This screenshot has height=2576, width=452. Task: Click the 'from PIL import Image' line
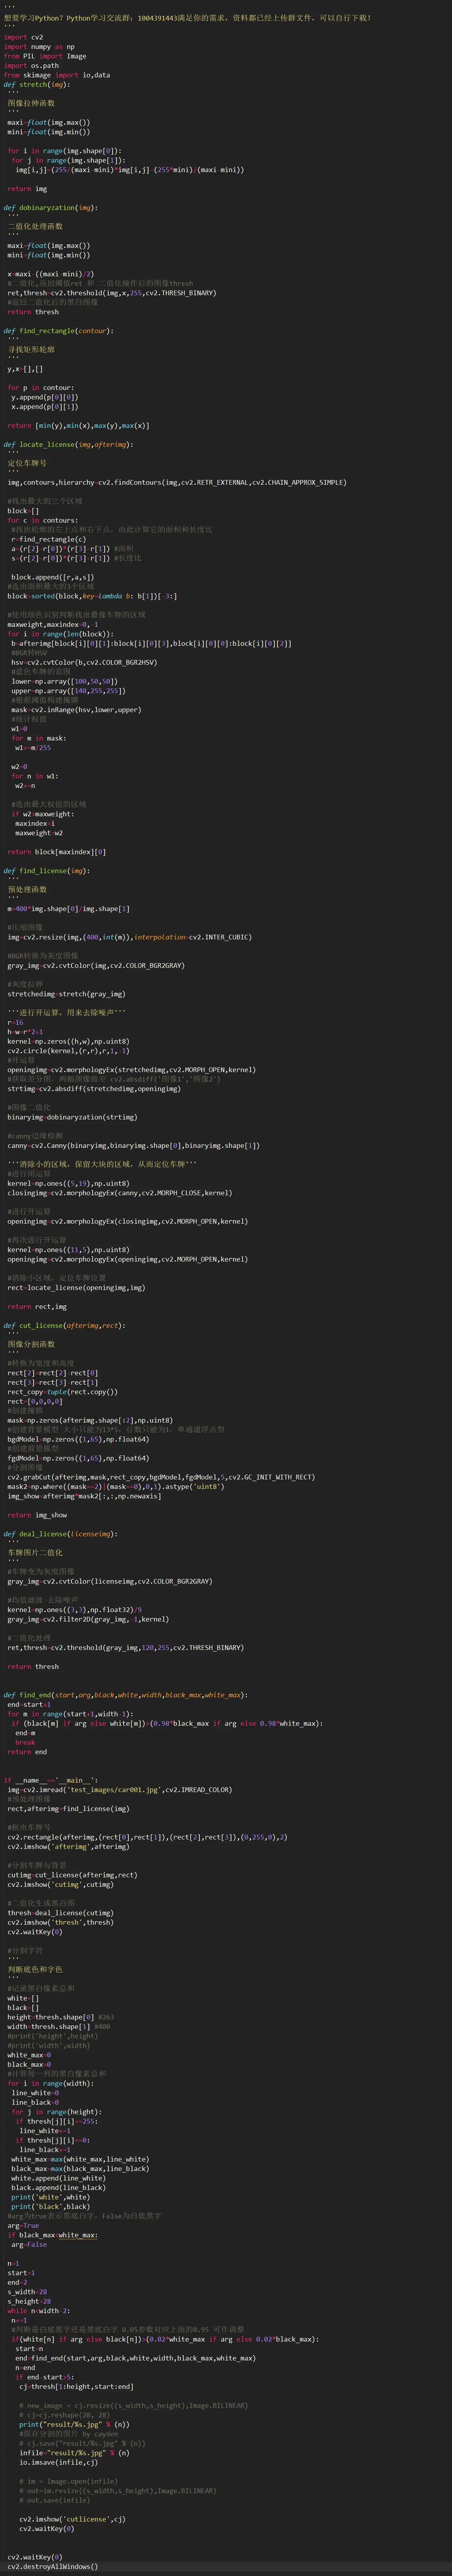[x=45, y=56]
